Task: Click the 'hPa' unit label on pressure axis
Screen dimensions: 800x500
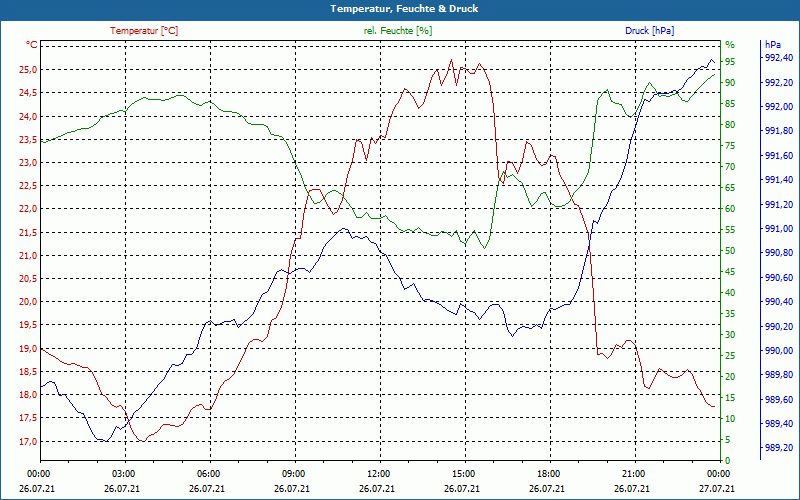Action: pyautogui.click(x=772, y=45)
